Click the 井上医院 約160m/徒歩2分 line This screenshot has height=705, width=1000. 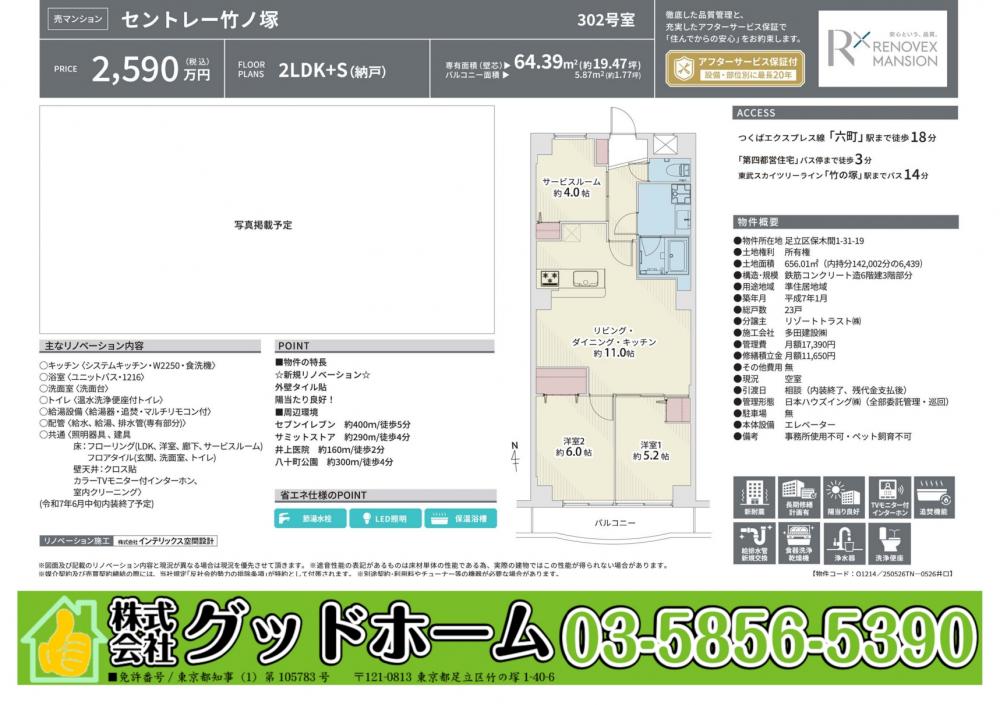[330, 449]
